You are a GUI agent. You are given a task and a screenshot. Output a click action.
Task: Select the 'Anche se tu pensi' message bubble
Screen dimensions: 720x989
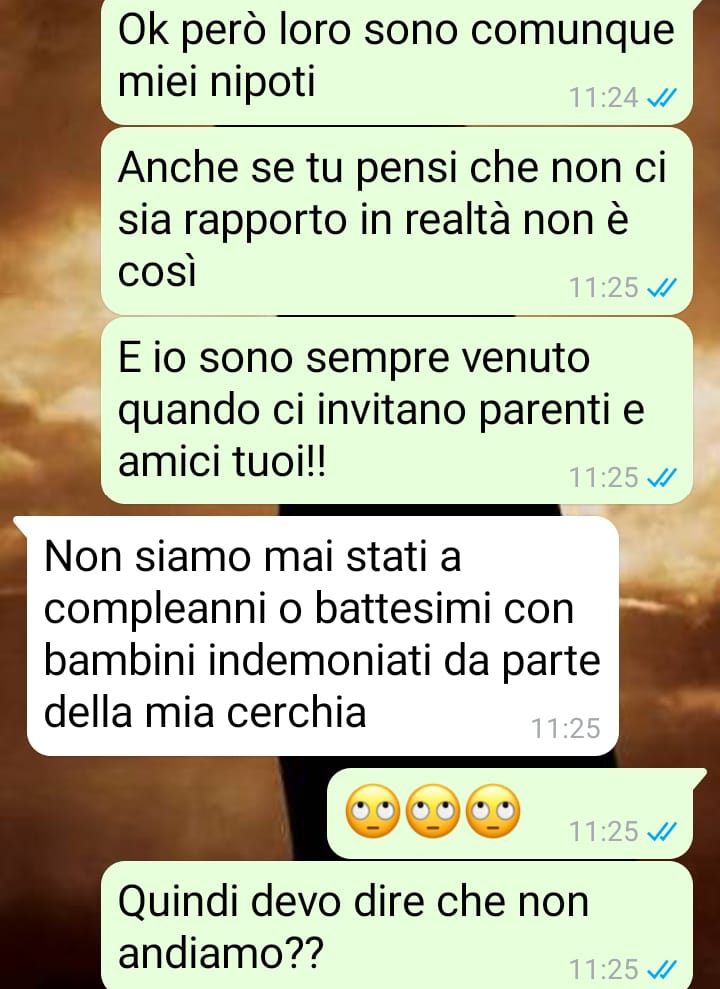(x=397, y=221)
